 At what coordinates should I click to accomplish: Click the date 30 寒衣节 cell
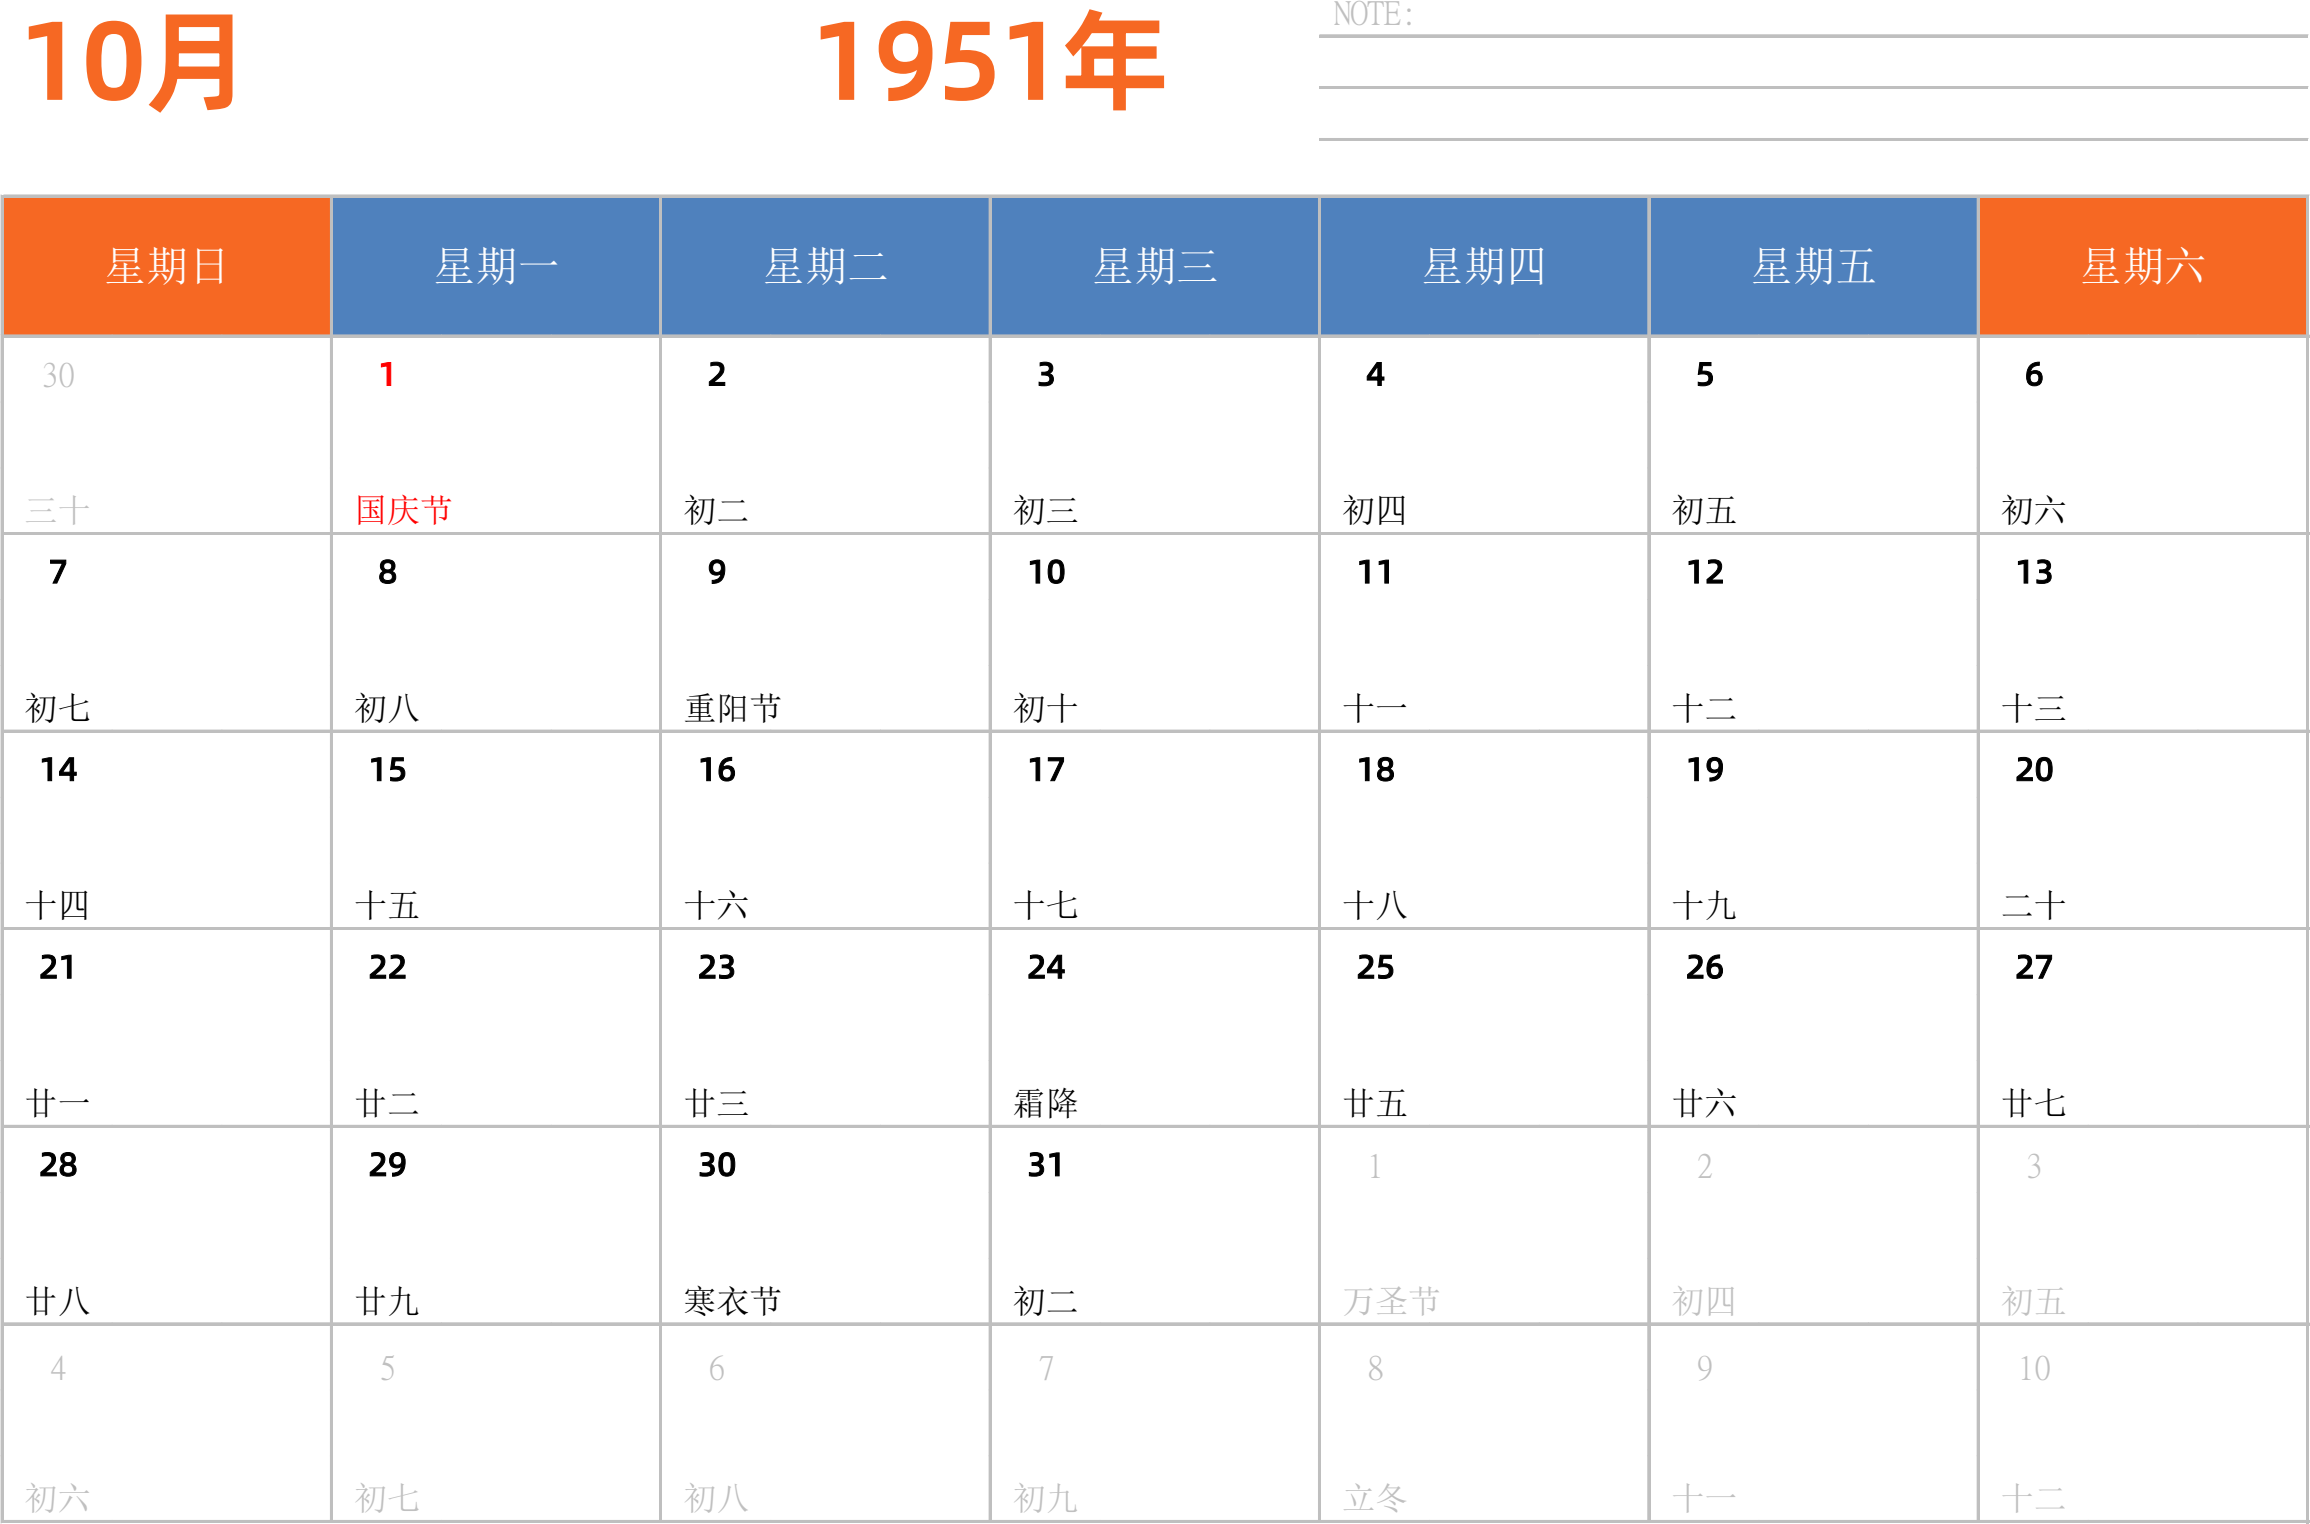click(824, 1226)
